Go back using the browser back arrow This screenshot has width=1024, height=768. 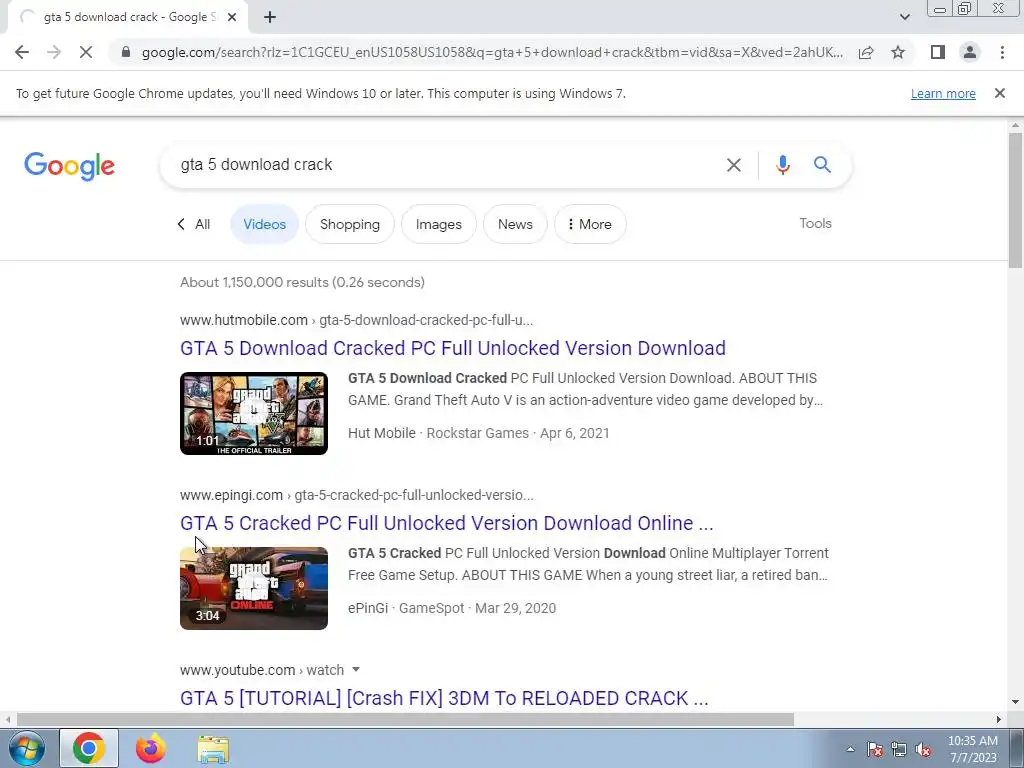coord(22,52)
